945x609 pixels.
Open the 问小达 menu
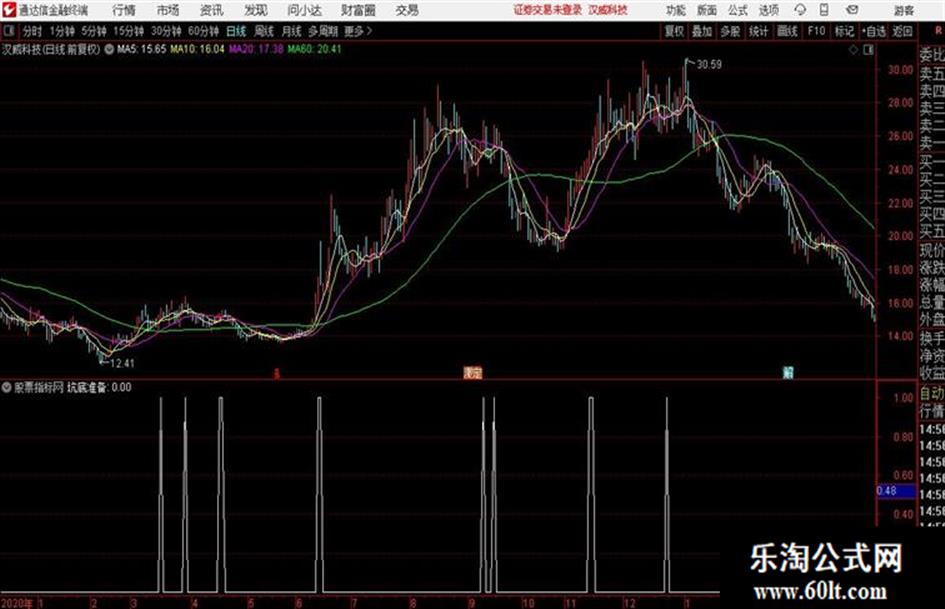point(304,10)
